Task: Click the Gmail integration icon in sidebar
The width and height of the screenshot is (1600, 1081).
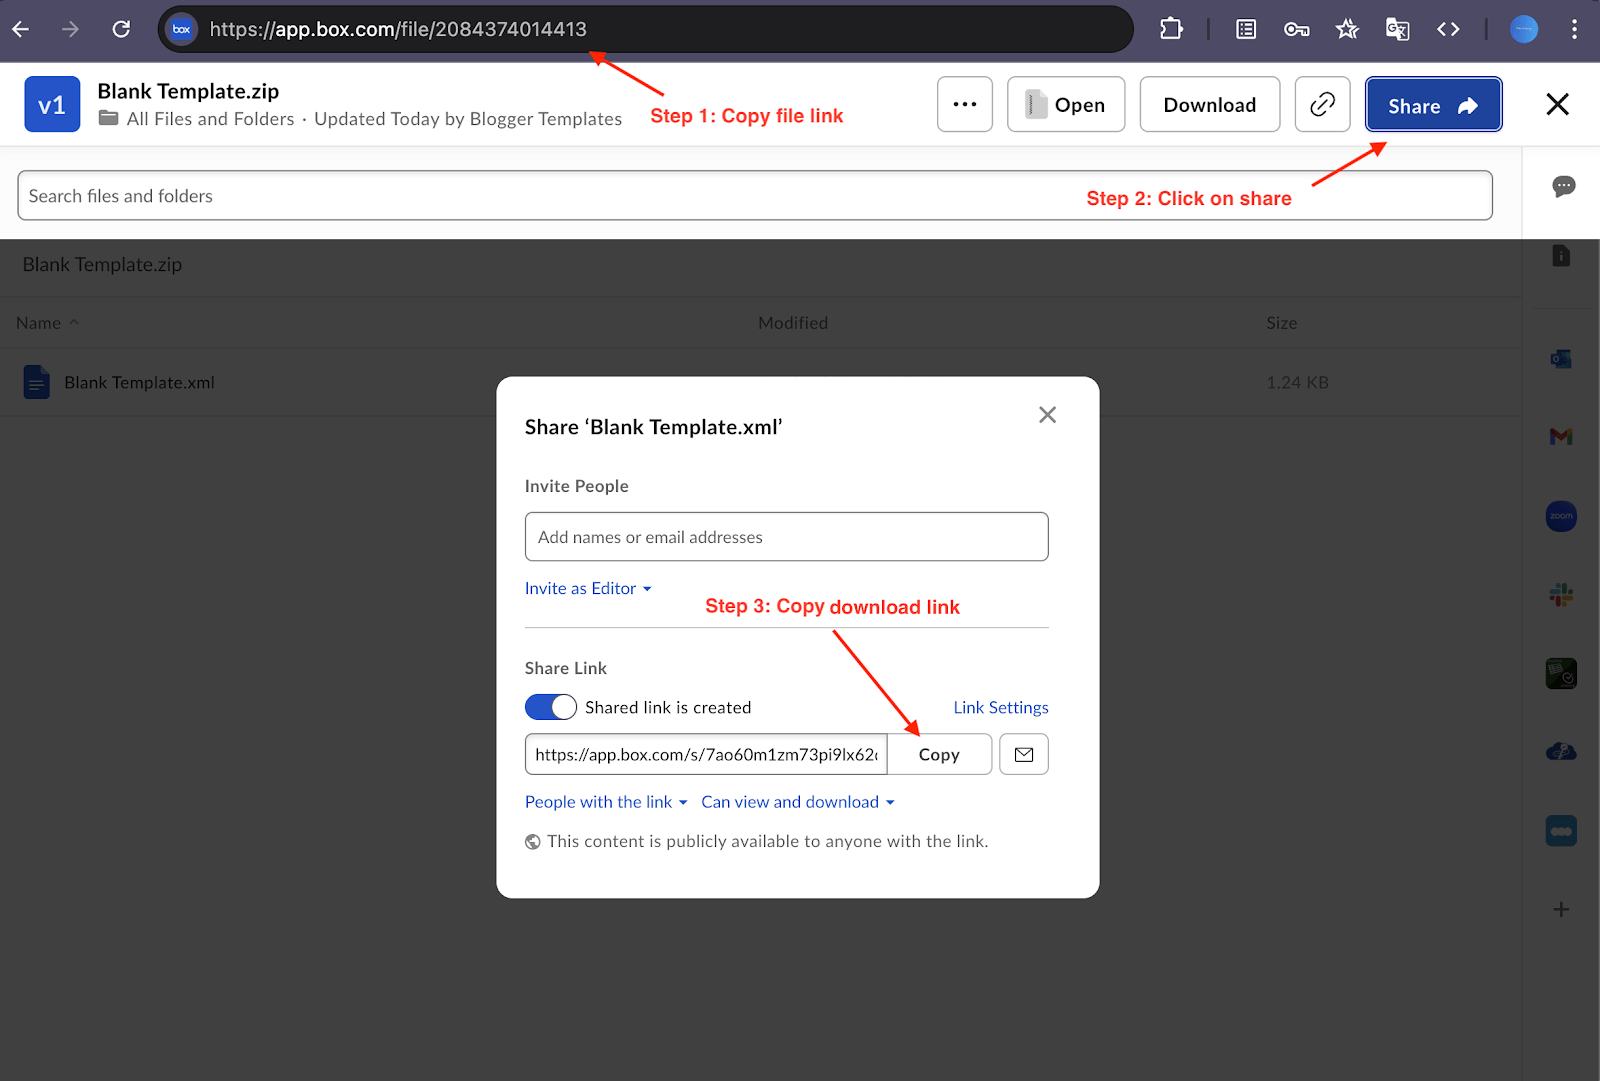Action: click(1561, 437)
